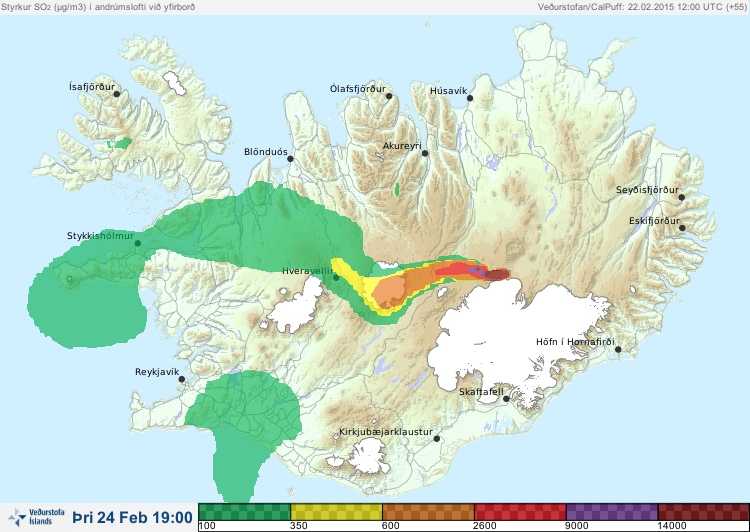Click the '2600' legend value label
The image size is (750, 532).
[485, 526]
